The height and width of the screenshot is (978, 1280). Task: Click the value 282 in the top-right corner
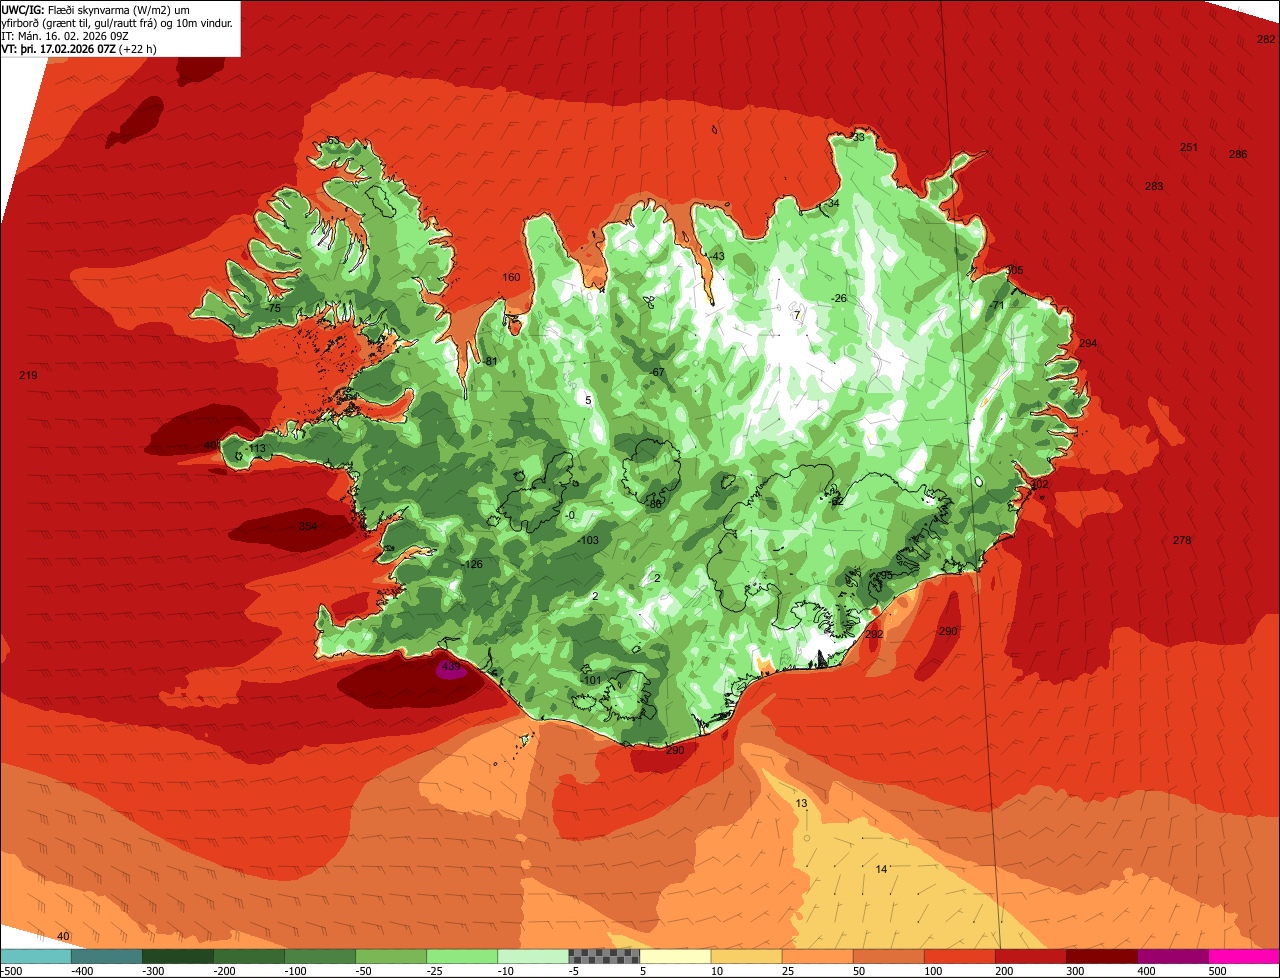tap(1265, 39)
